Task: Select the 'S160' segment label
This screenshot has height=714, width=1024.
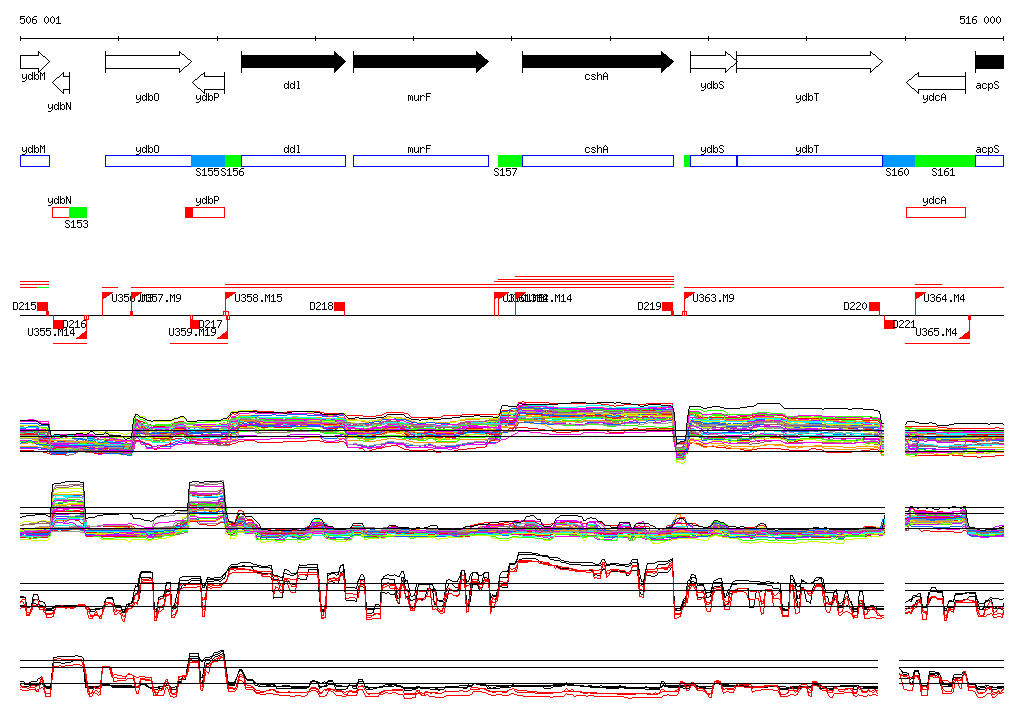Action: coord(897,172)
